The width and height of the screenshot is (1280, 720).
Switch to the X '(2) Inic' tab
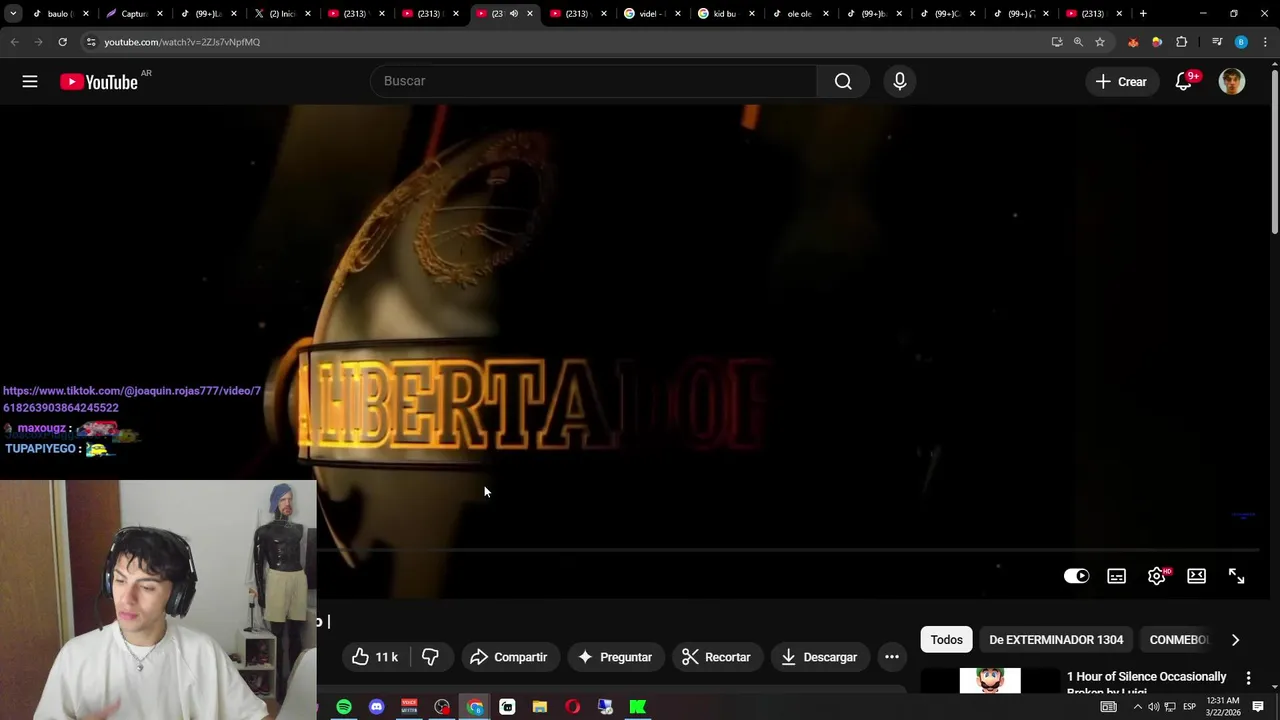280,14
